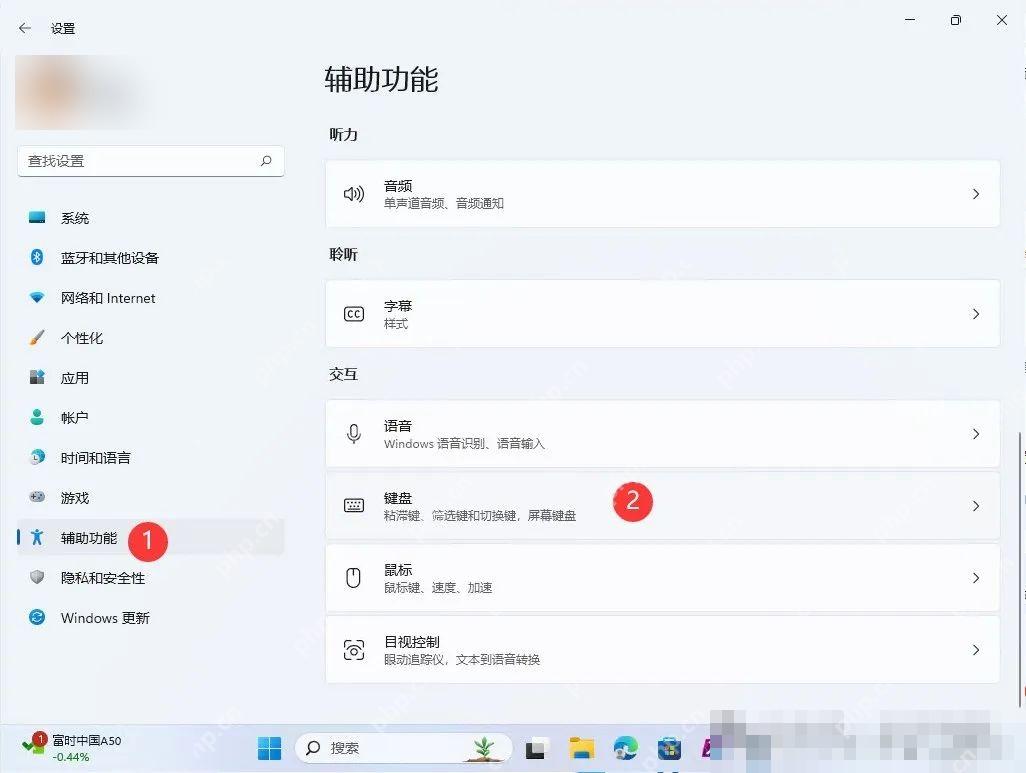Select 游戏 in the sidebar

[150, 497]
